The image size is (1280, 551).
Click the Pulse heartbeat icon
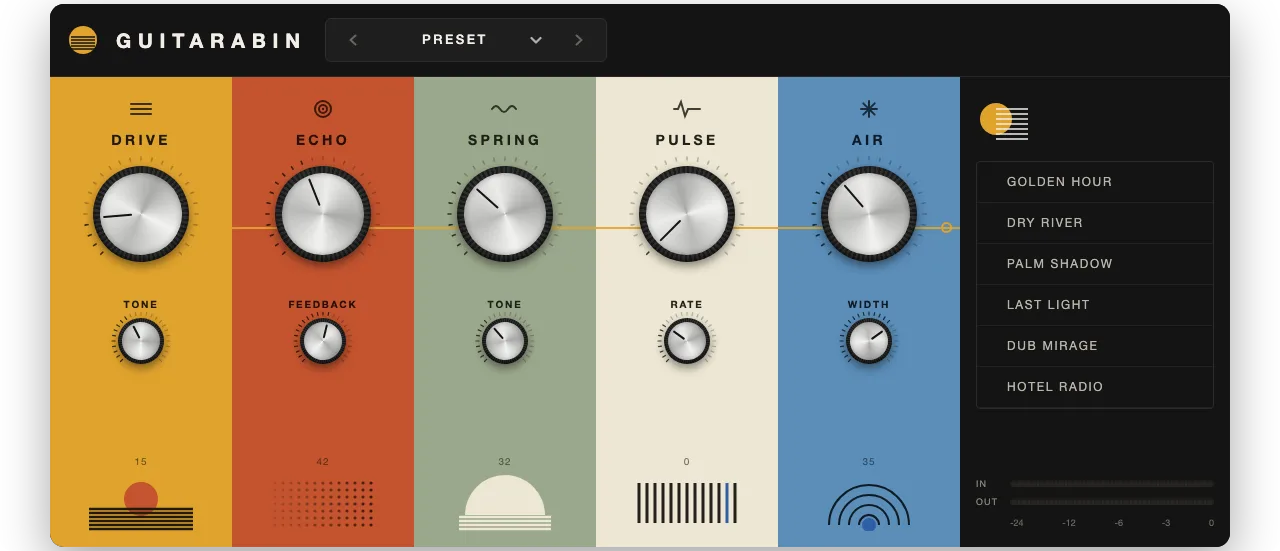[686, 108]
